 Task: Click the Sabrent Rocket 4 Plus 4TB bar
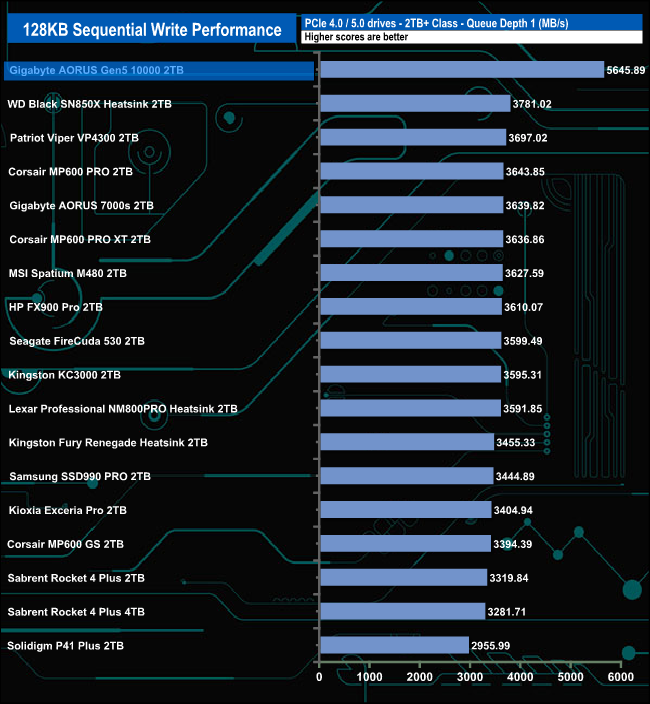pos(403,612)
